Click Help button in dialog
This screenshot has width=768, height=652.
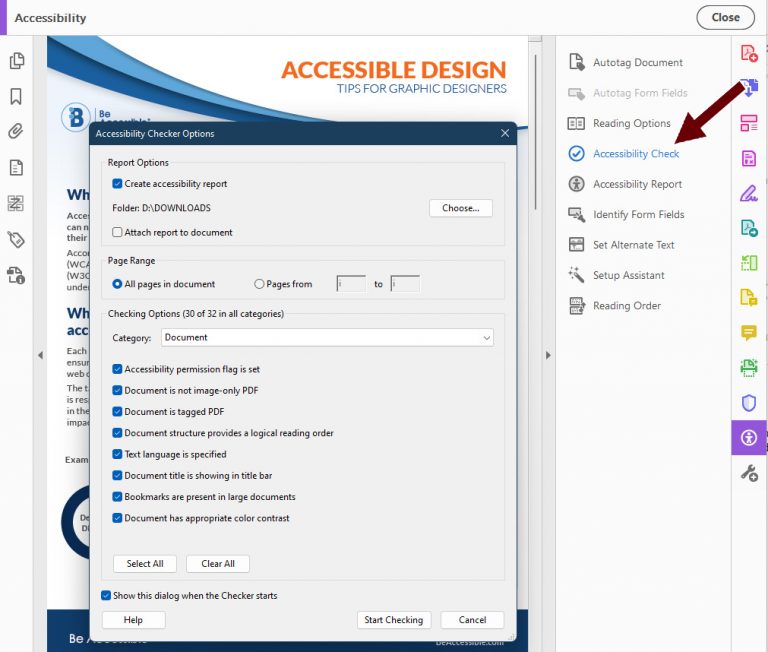(x=133, y=620)
